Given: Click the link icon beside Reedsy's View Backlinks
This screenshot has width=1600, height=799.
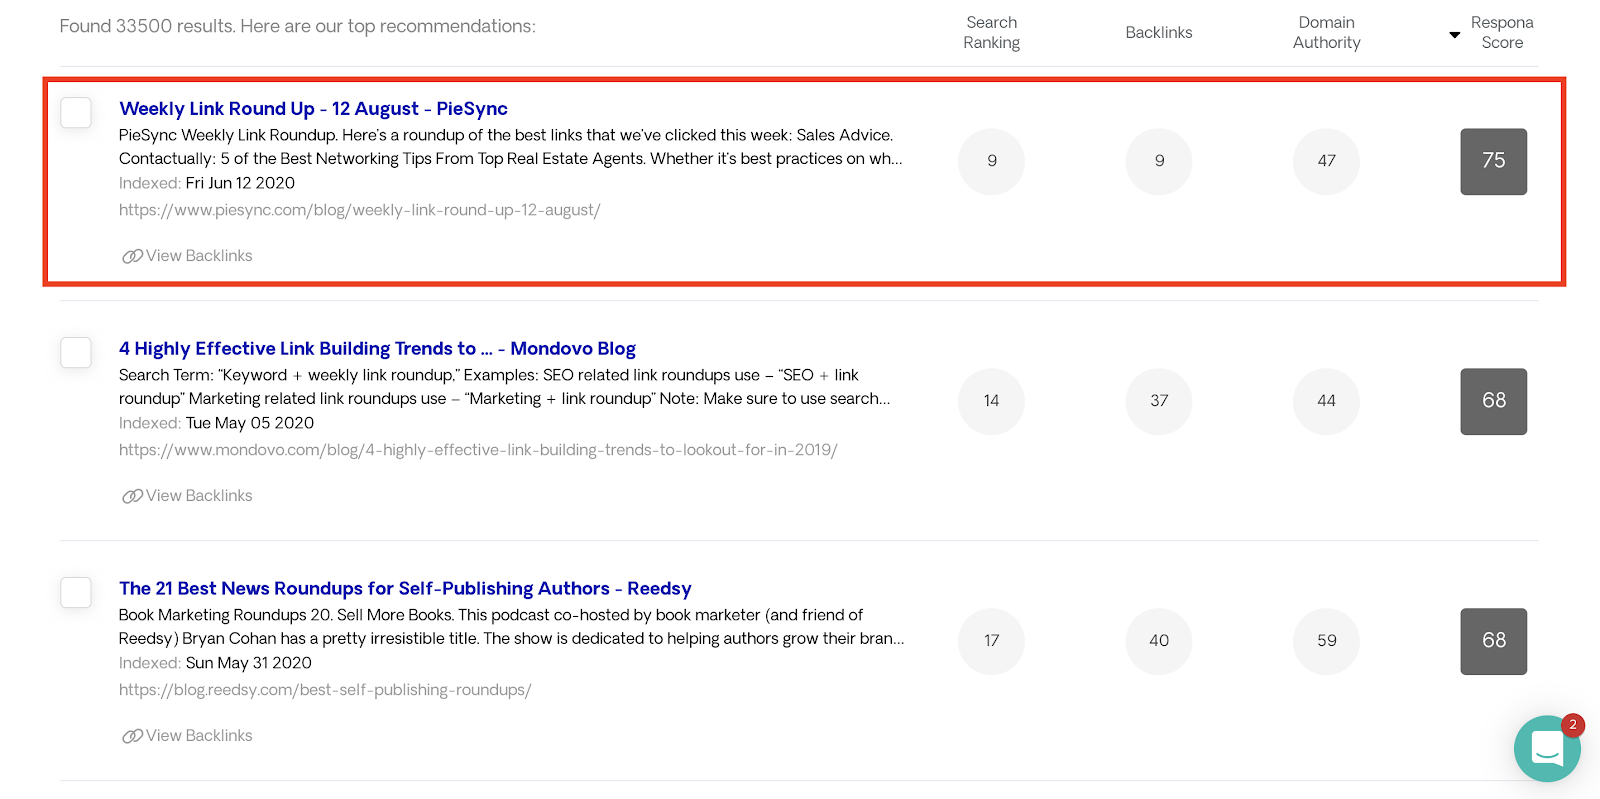Looking at the screenshot, I should (132, 736).
